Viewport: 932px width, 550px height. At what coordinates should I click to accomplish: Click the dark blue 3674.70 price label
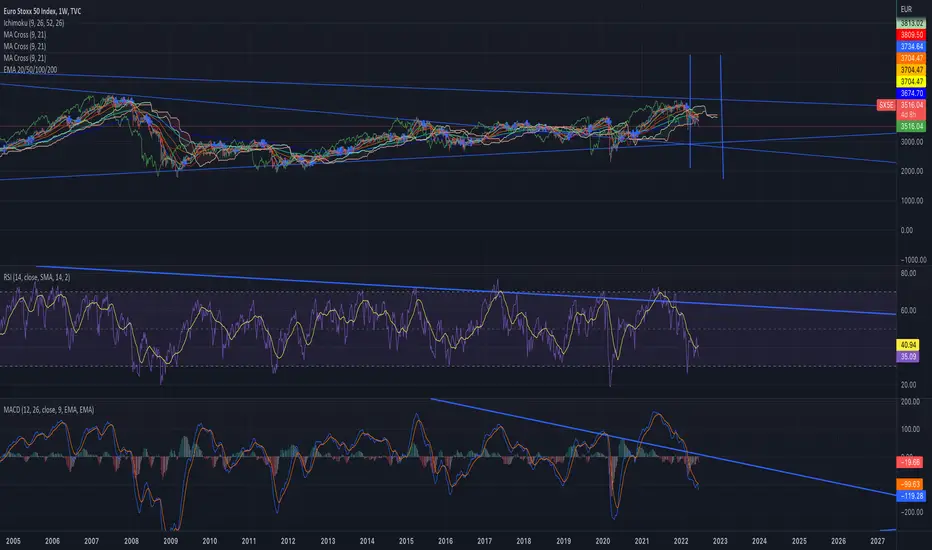tap(911, 93)
